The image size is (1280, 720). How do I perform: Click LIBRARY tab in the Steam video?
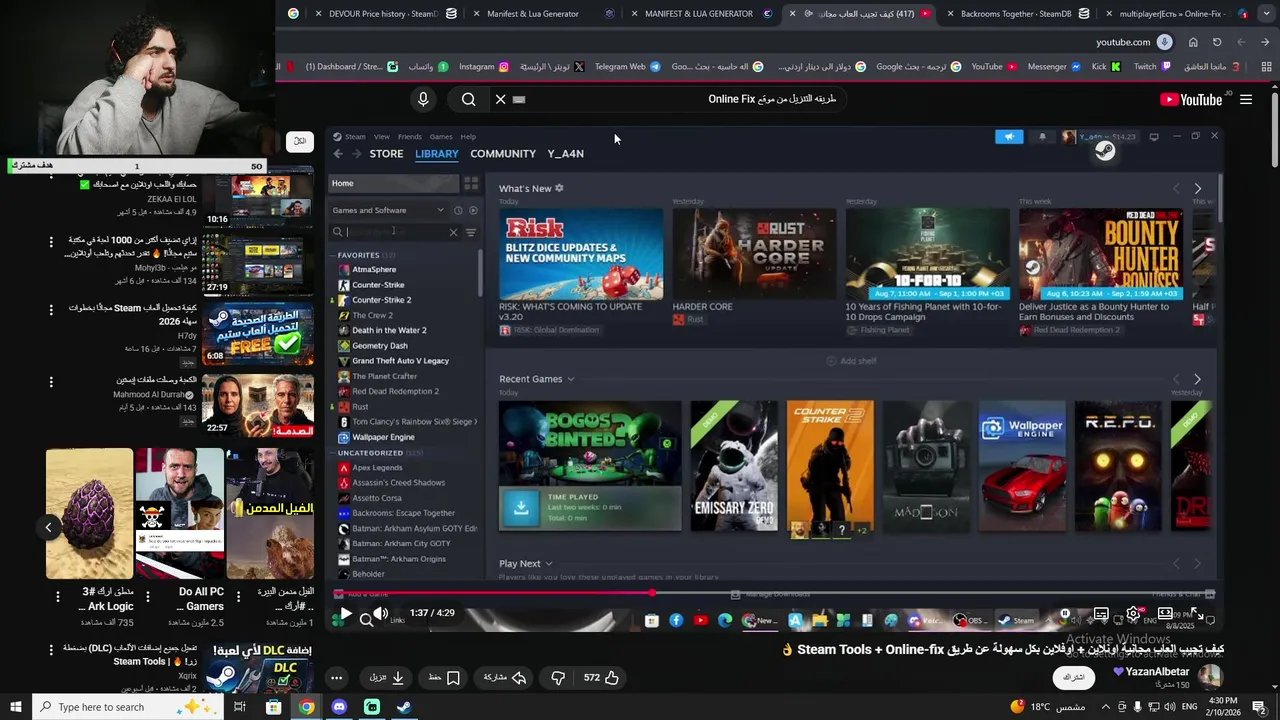(x=437, y=154)
